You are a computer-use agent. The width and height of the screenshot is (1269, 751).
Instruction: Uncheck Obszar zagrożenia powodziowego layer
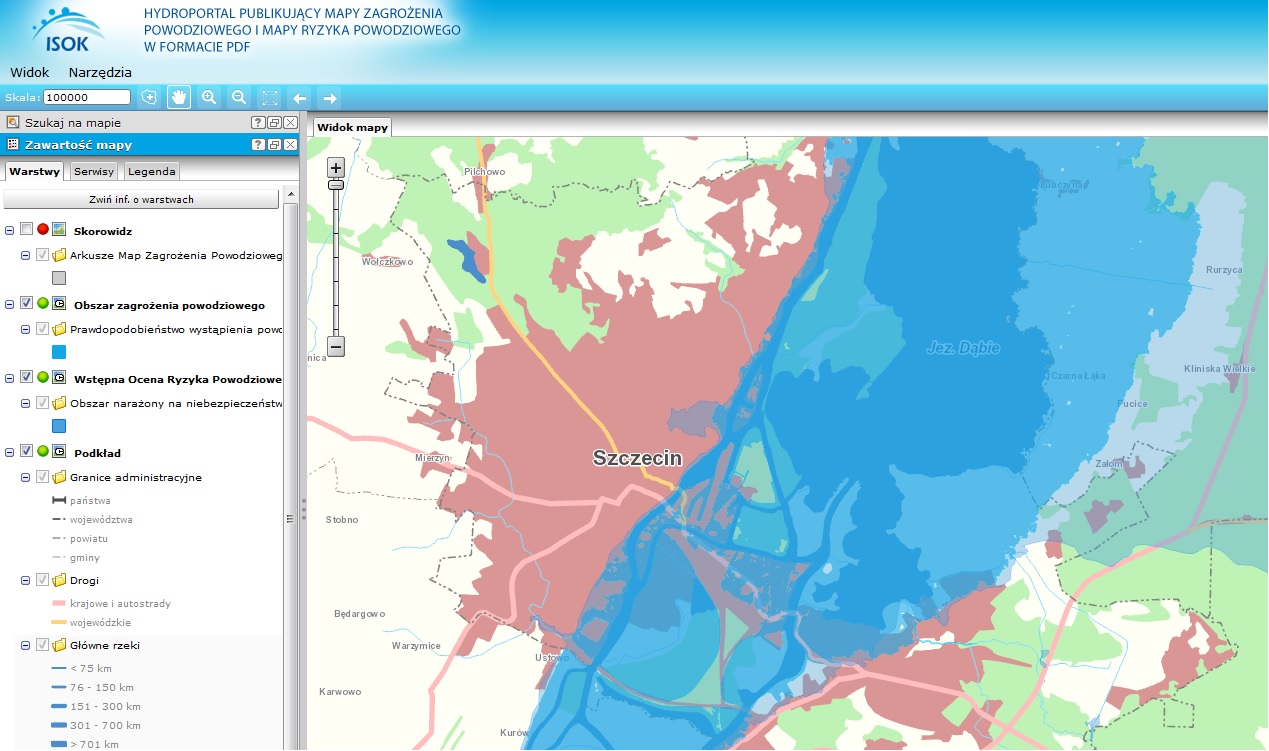coord(26,304)
